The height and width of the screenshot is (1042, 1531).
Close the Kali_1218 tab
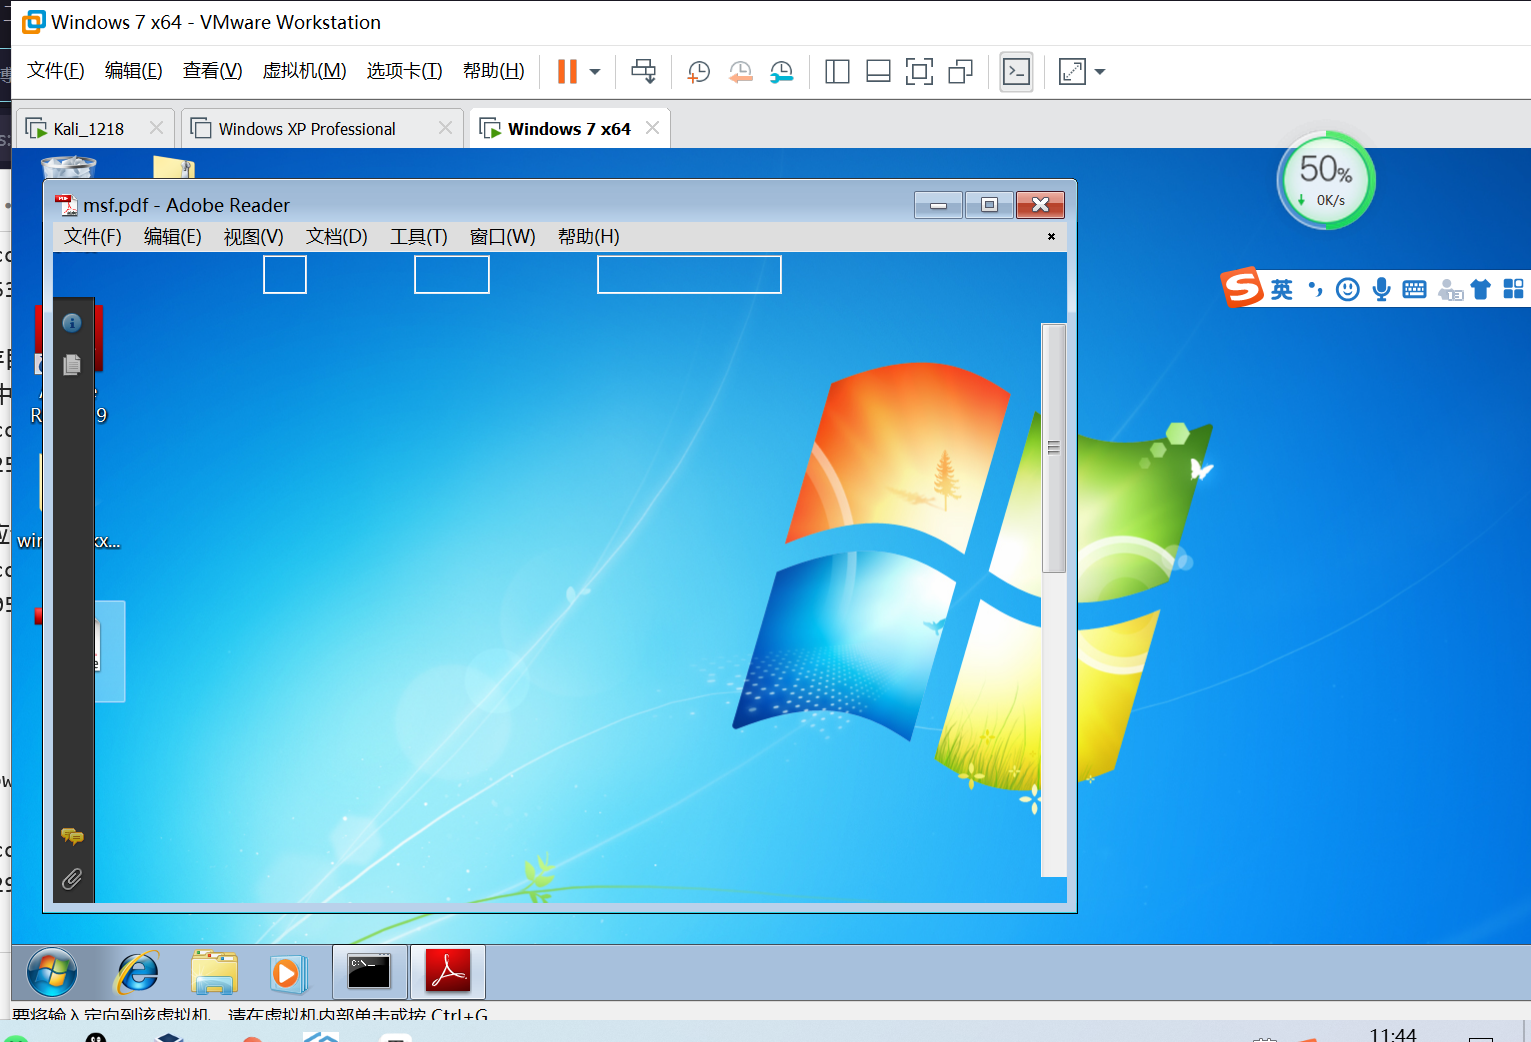156,128
